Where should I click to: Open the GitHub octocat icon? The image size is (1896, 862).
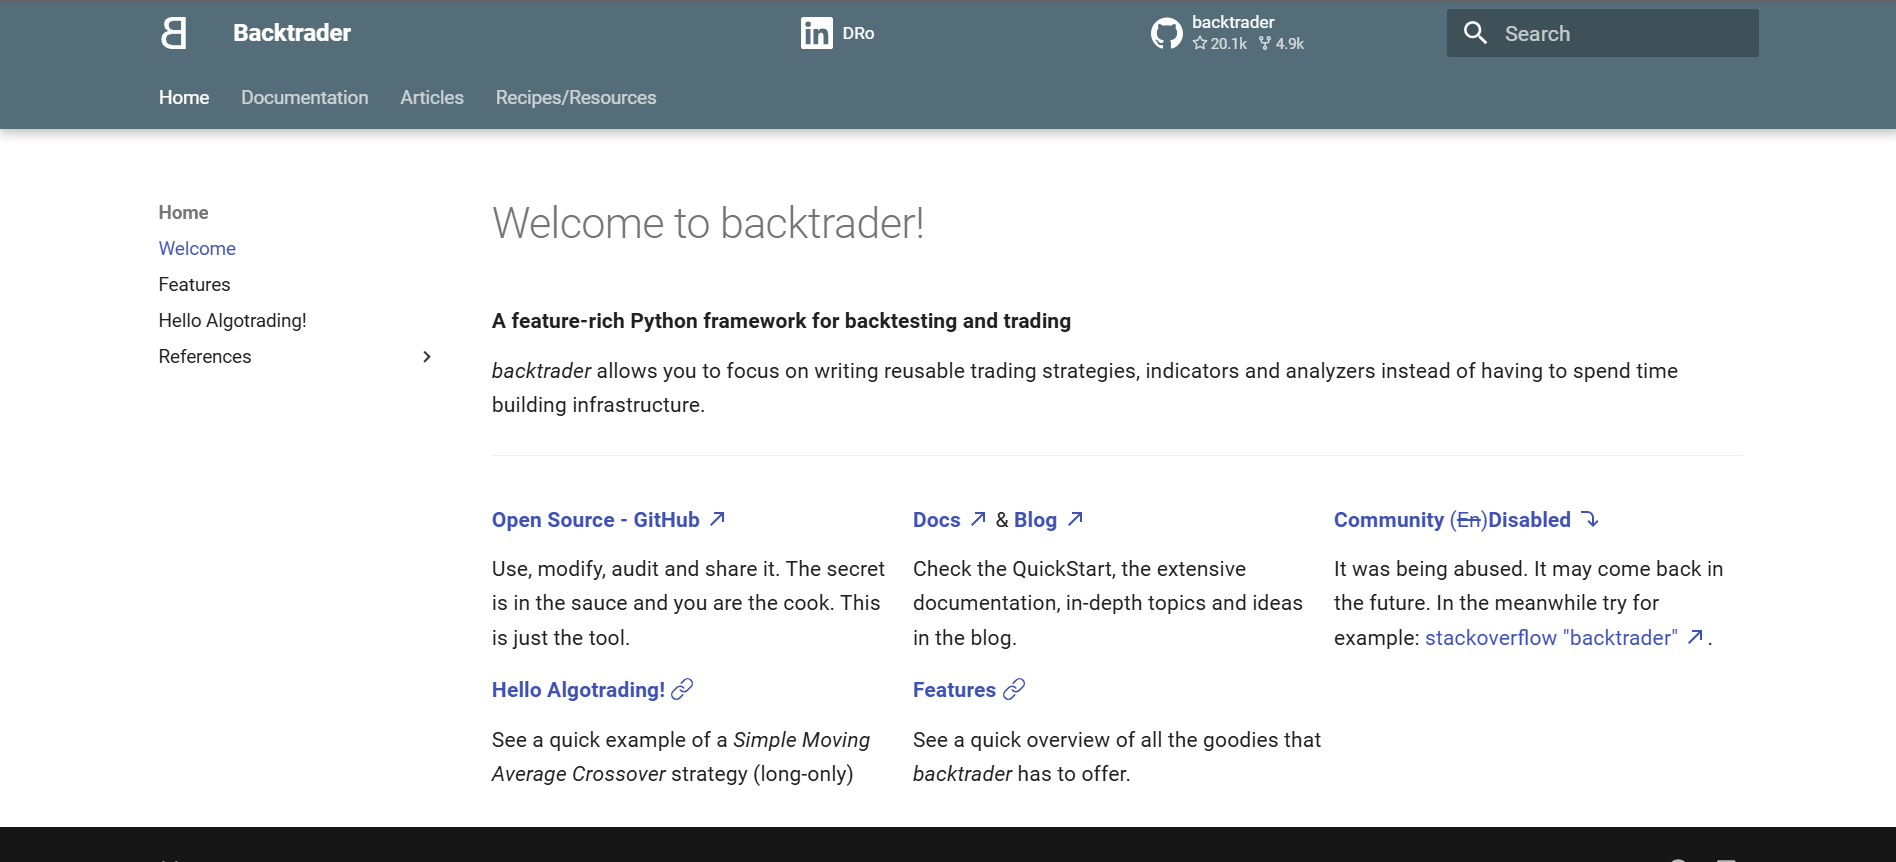pos(1166,33)
